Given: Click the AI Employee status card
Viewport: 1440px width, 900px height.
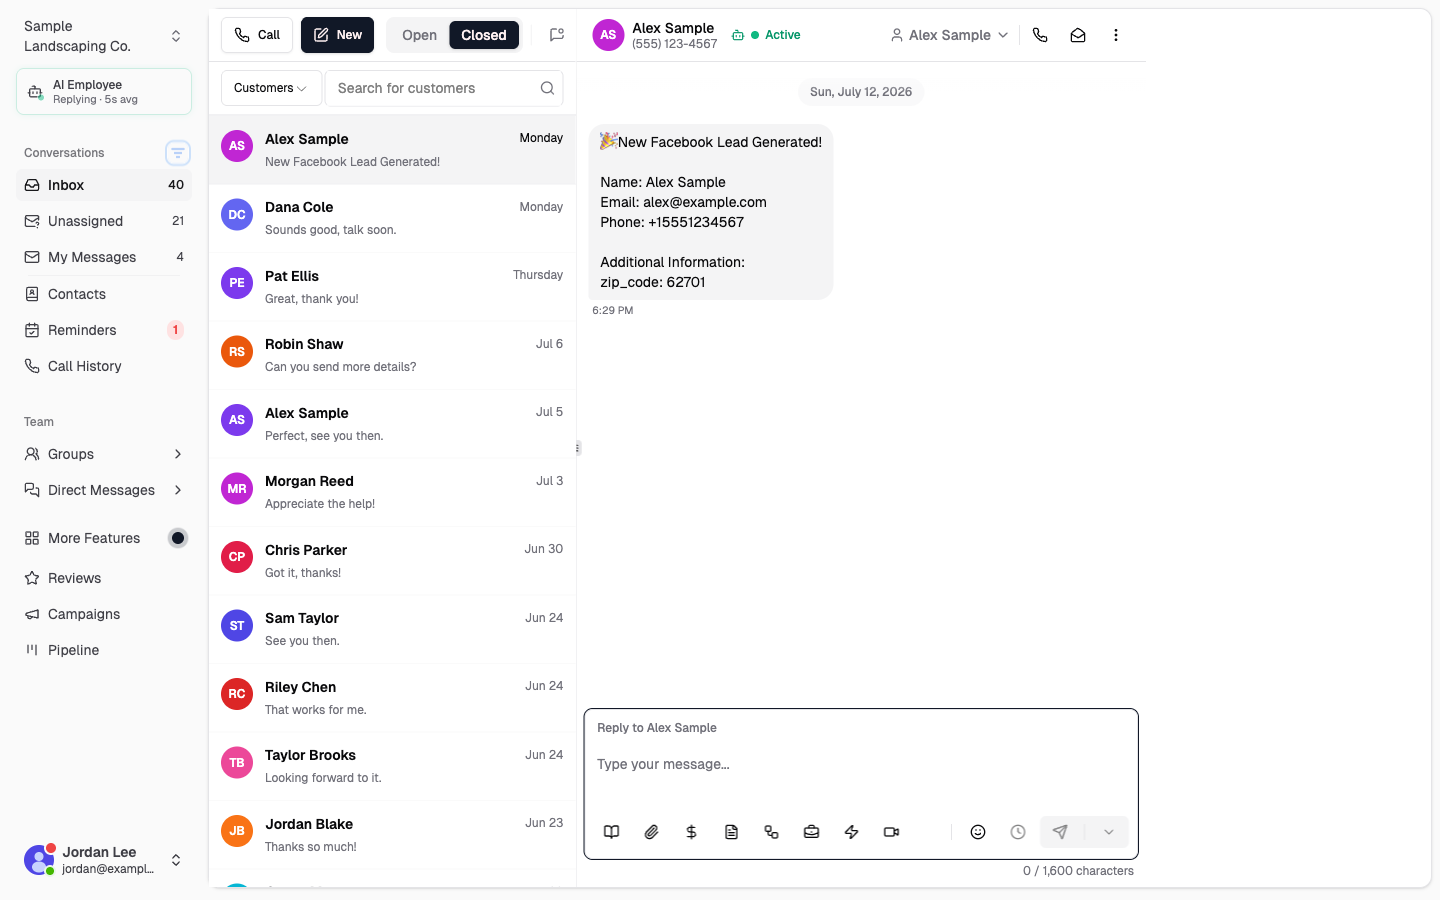Looking at the screenshot, I should click(104, 92).
